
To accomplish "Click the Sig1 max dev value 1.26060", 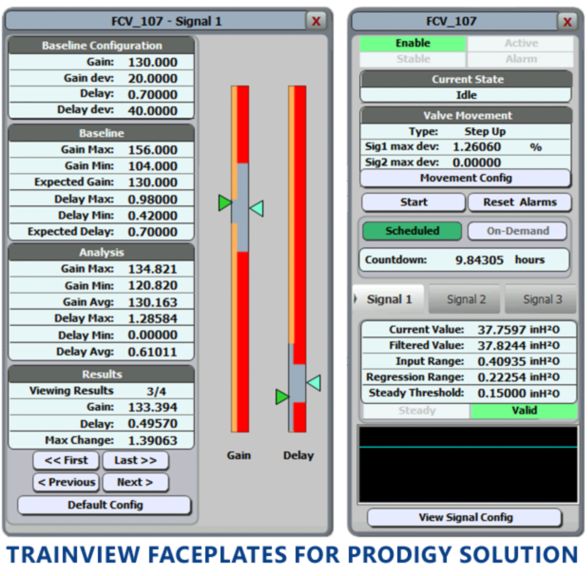I will 477,147.
